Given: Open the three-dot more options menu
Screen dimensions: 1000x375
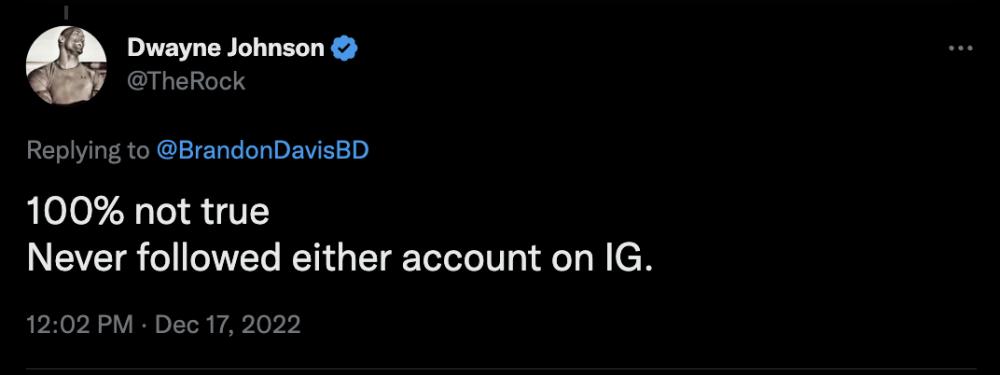Looking at the screenshot, I should (x=960, y=48).
